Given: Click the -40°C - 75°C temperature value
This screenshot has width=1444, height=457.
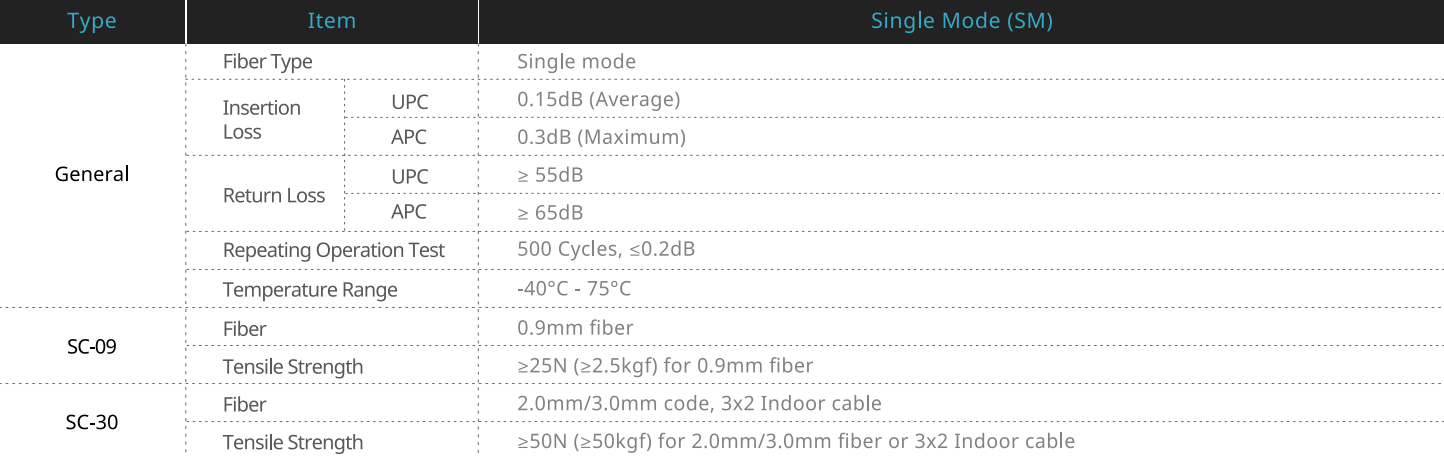Looking at the screenshot, I should tap(574, 288).
